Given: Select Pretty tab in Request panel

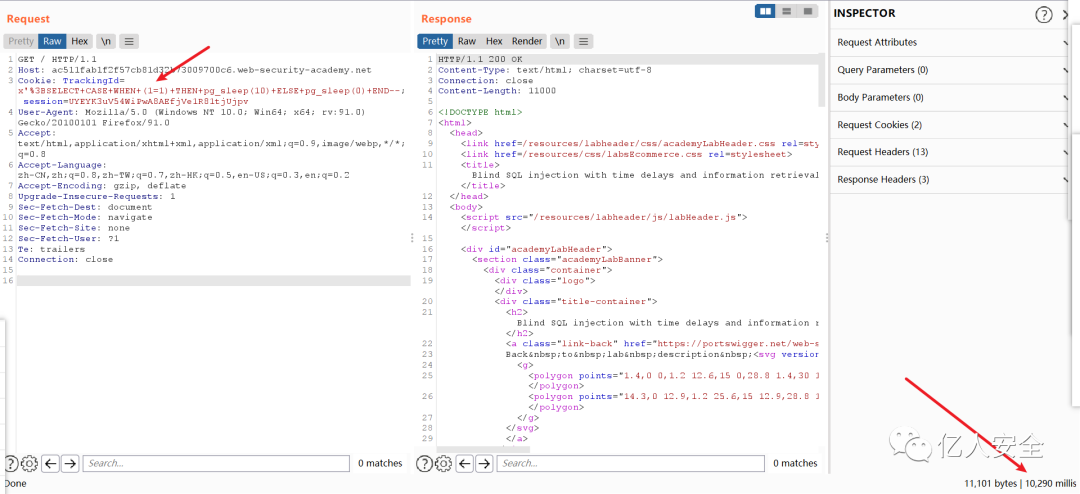Looking at the screenshot, I should click(21, 41).
